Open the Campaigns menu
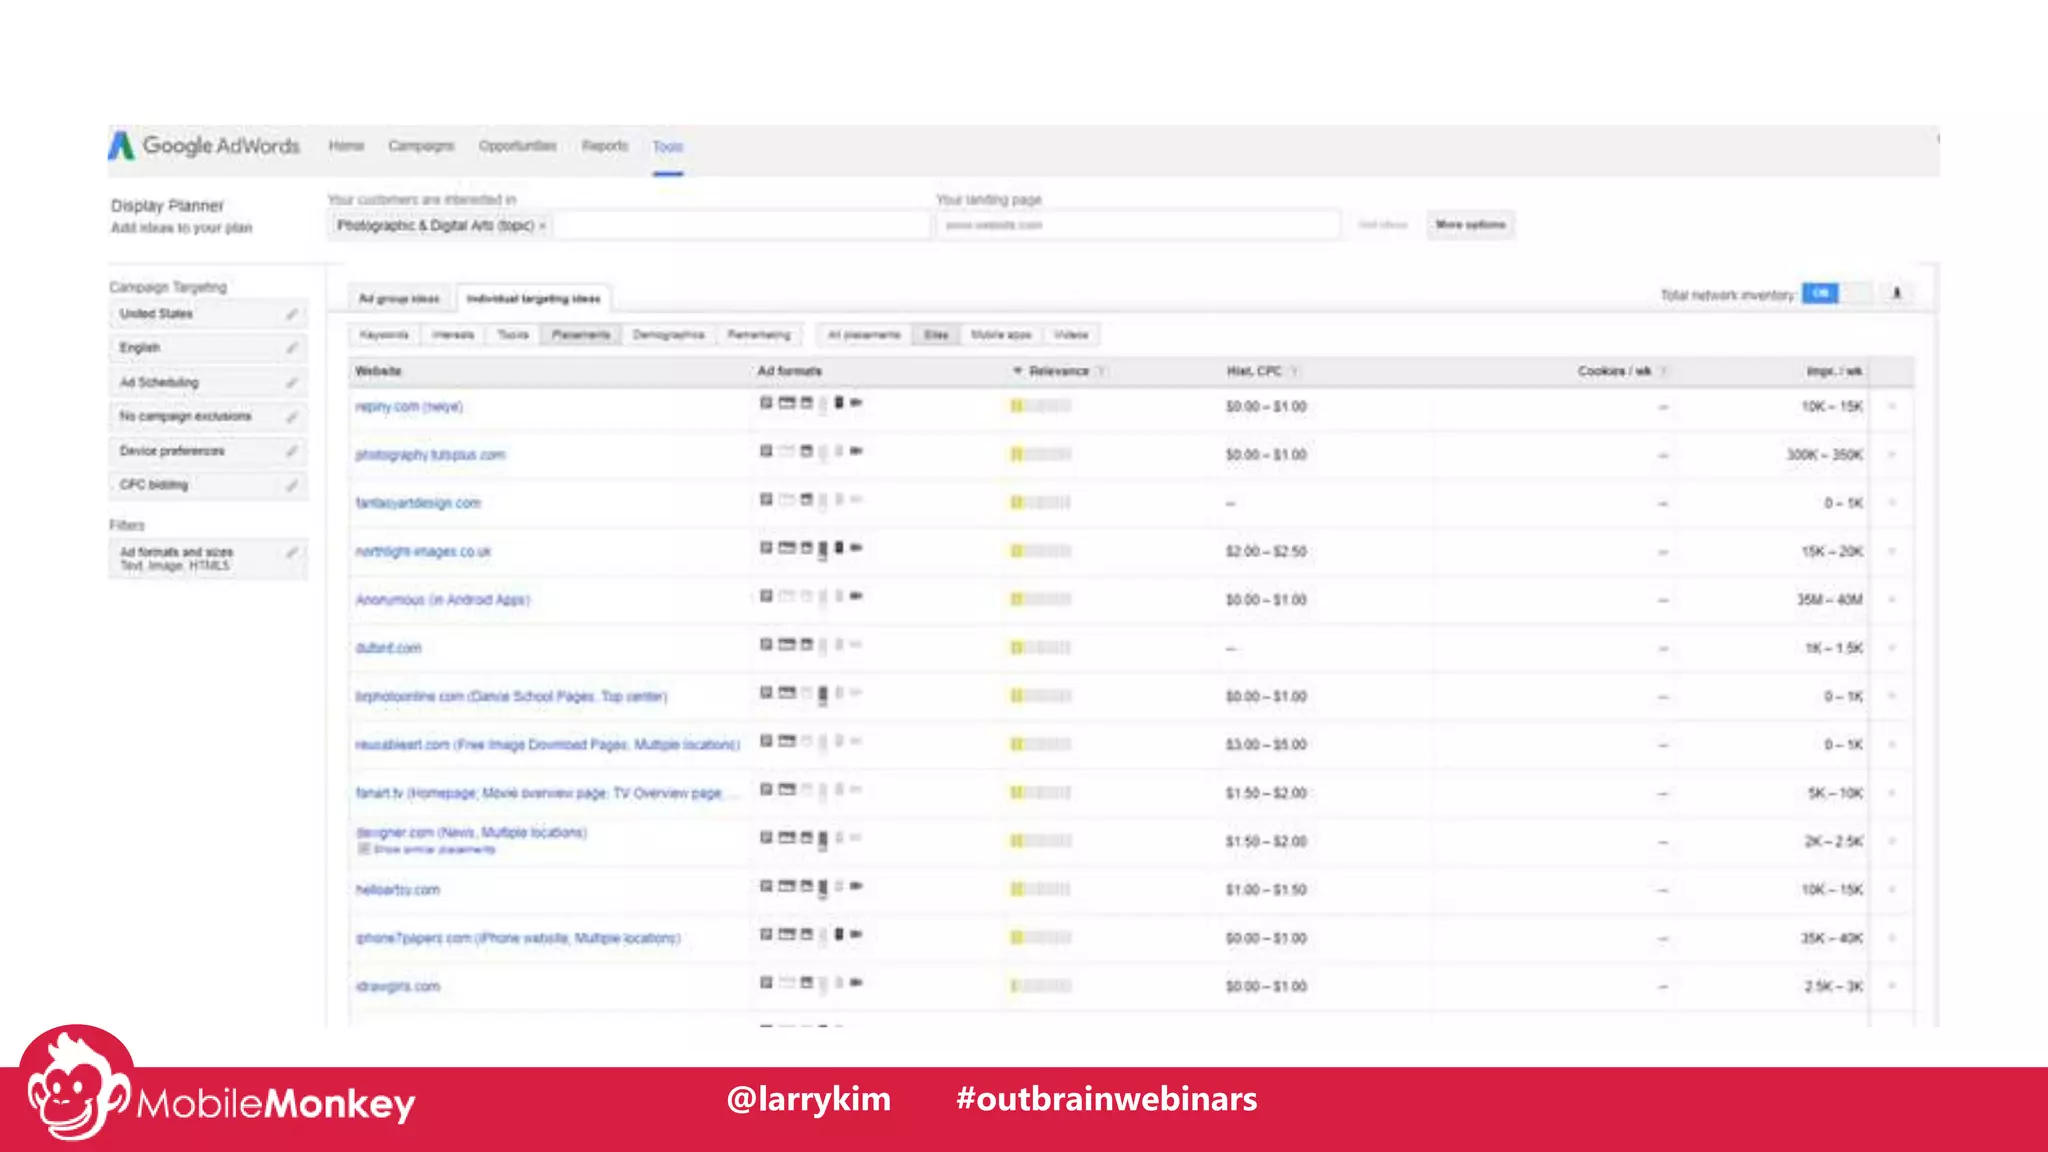This screenshot has height=1152, width=2048. [x=421, y=146]
